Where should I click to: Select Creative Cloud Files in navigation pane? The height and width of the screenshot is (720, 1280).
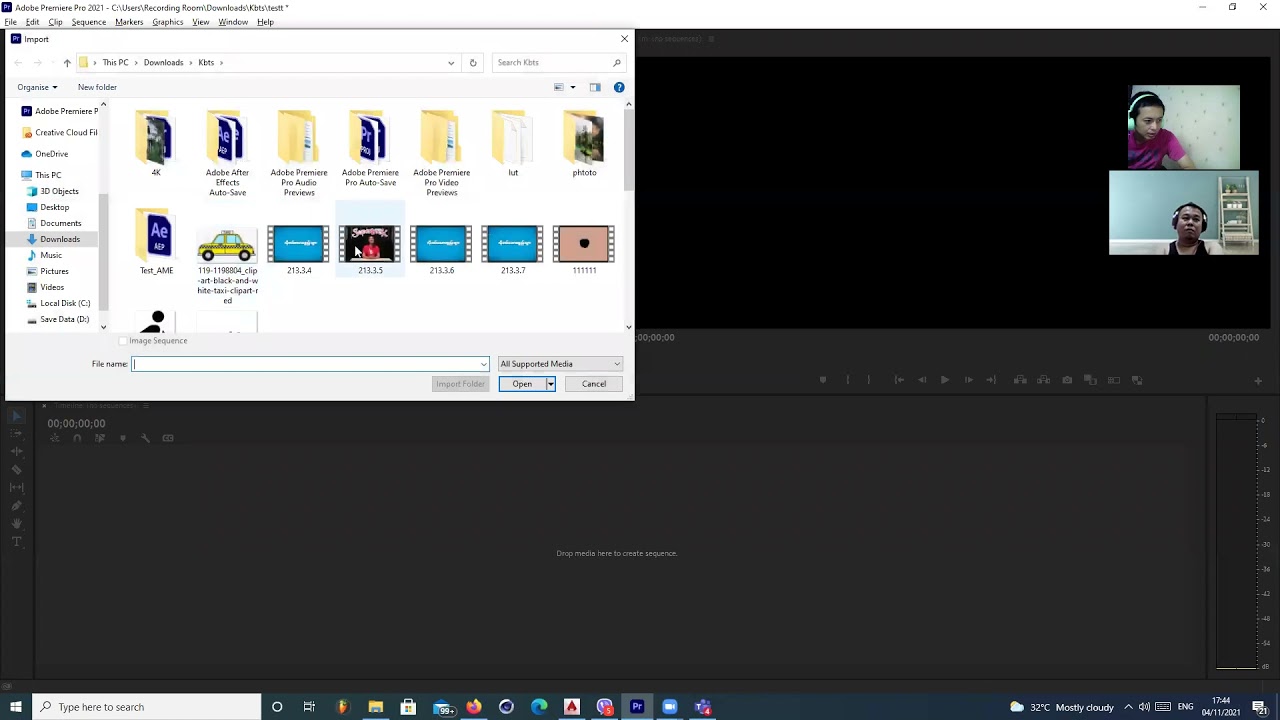(x=59, y=132)
